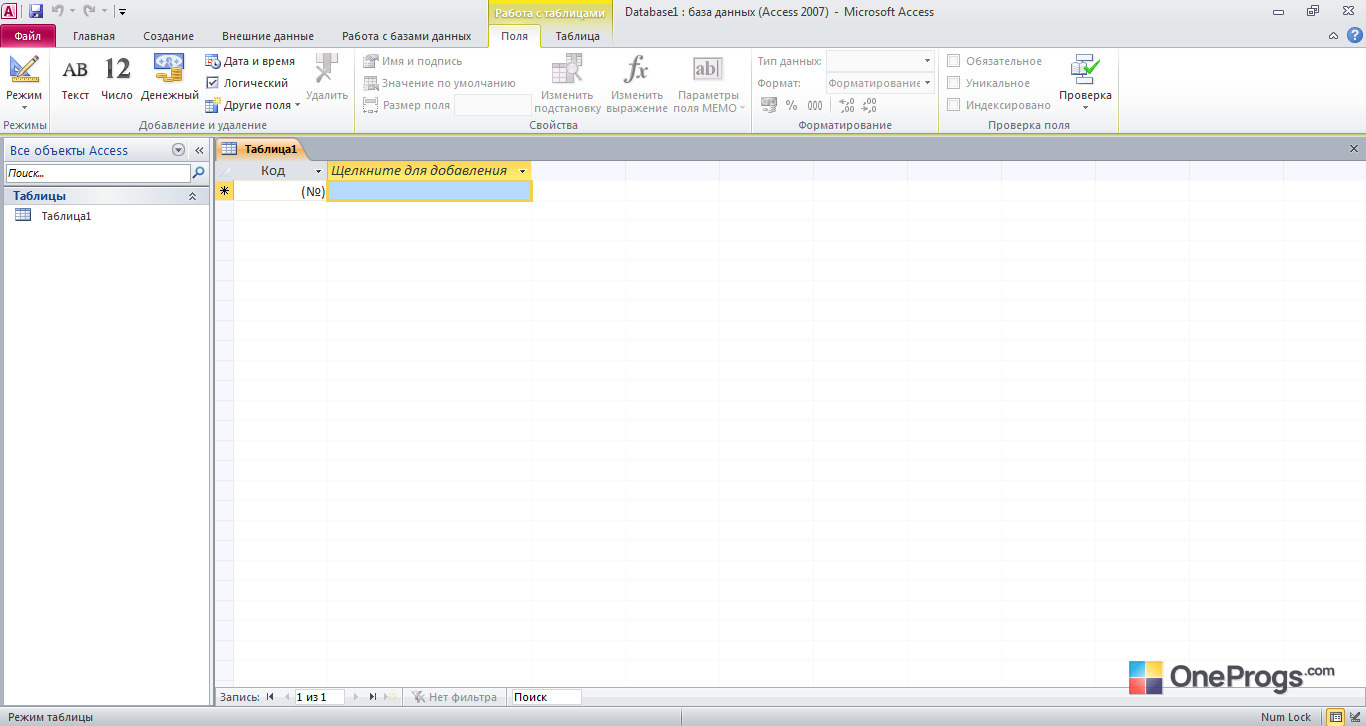Viewport: 1366px width, 726px height.
Task: Apply the percent format icon
Action: [x=791, y=105]
